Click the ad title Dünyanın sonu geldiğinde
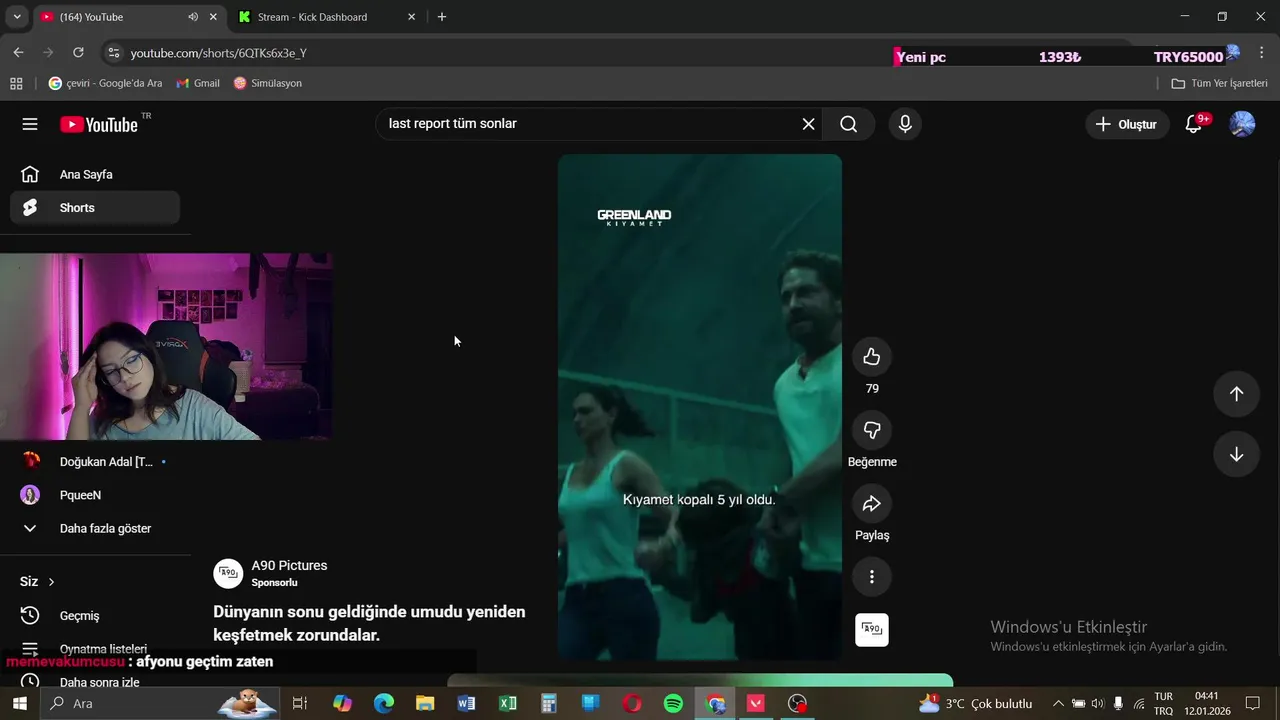 (369, 623)
